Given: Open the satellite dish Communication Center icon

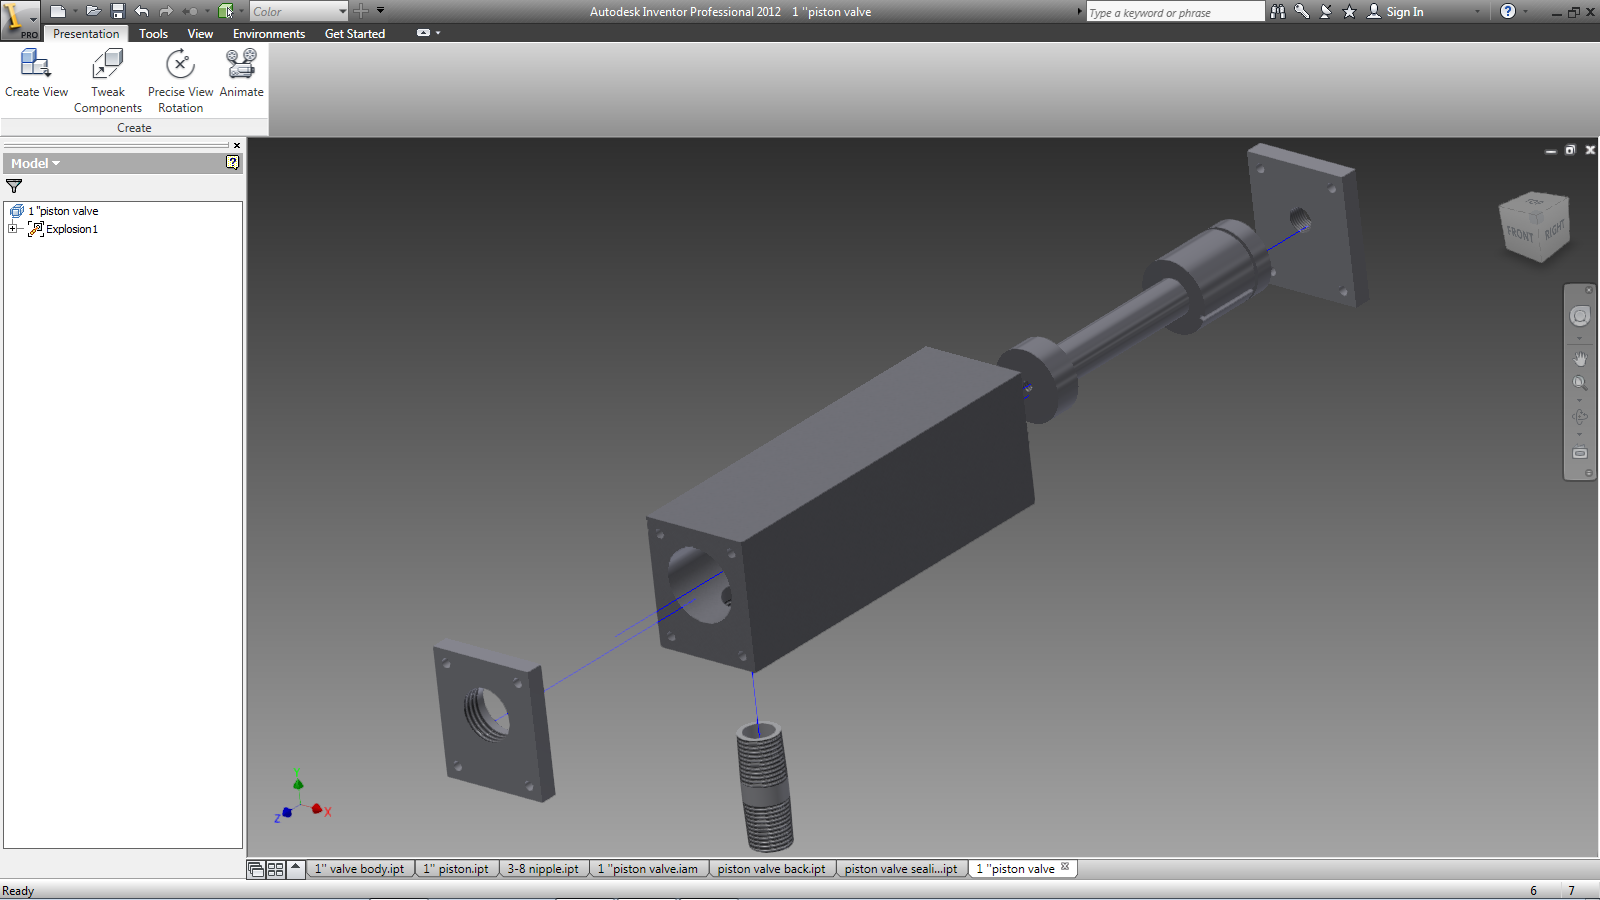Looking at the screenshot, I should 1326,11.
